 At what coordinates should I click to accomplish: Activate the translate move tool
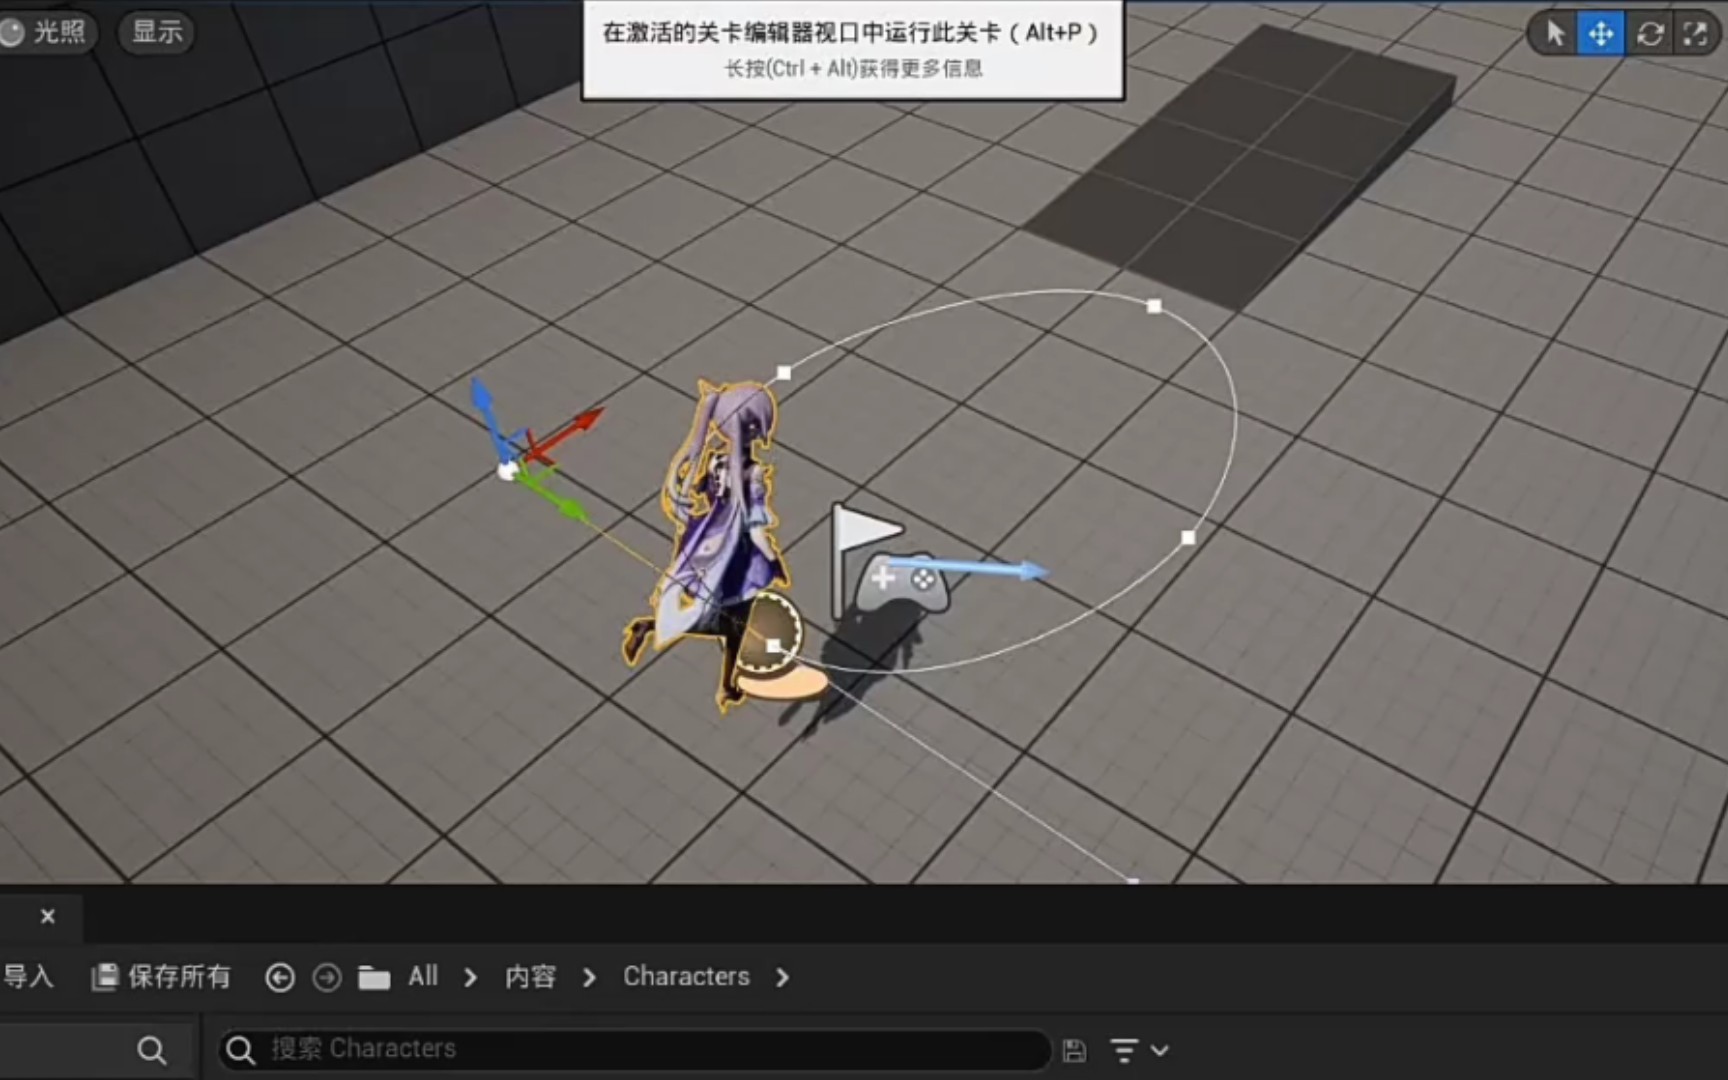point(1601,34)
